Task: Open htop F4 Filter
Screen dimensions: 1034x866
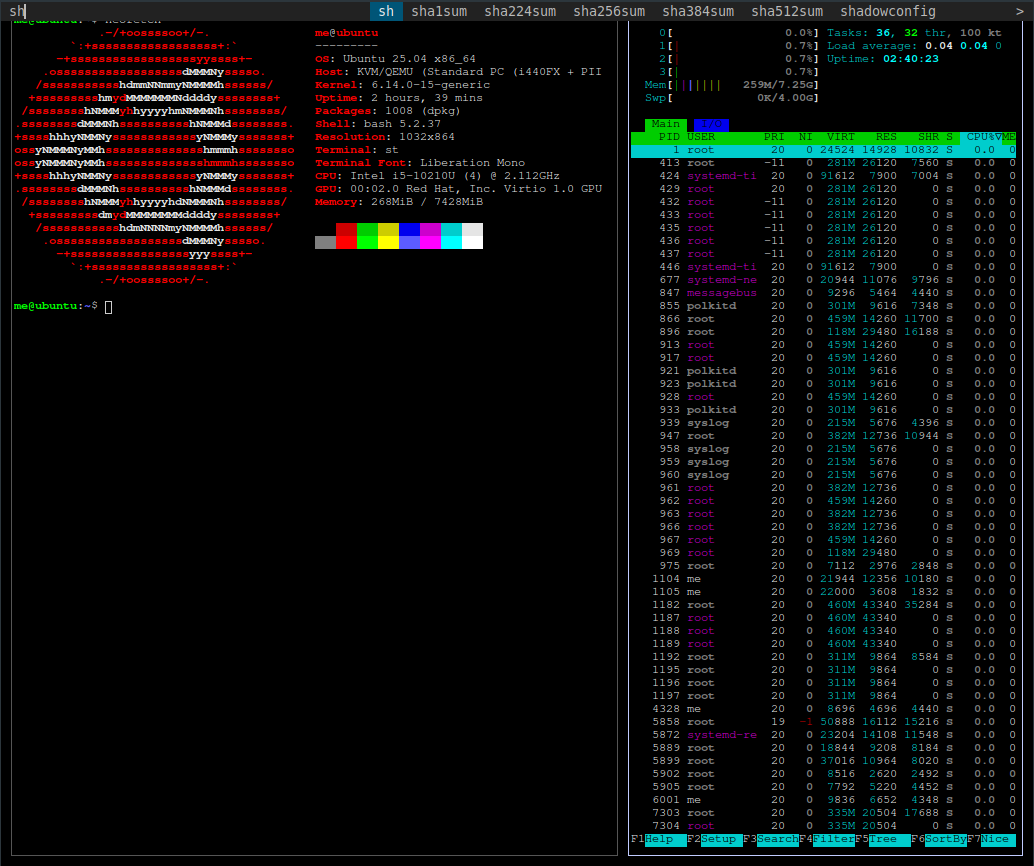Action: click(826, 839)
